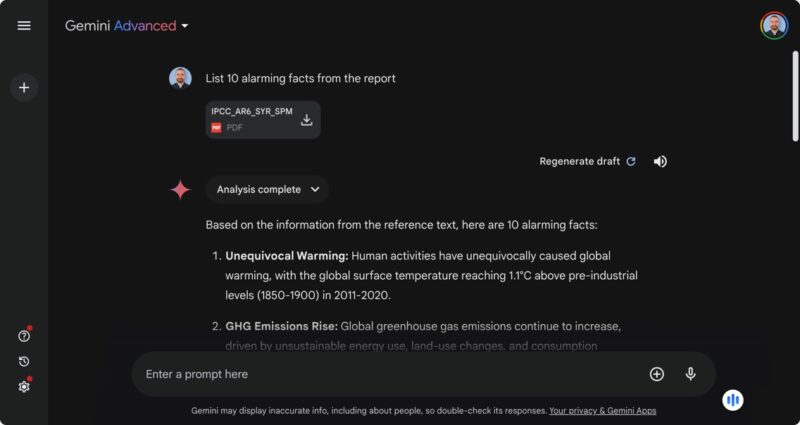
Task: Click the Regenerate draft button
Action: (580, 161)
